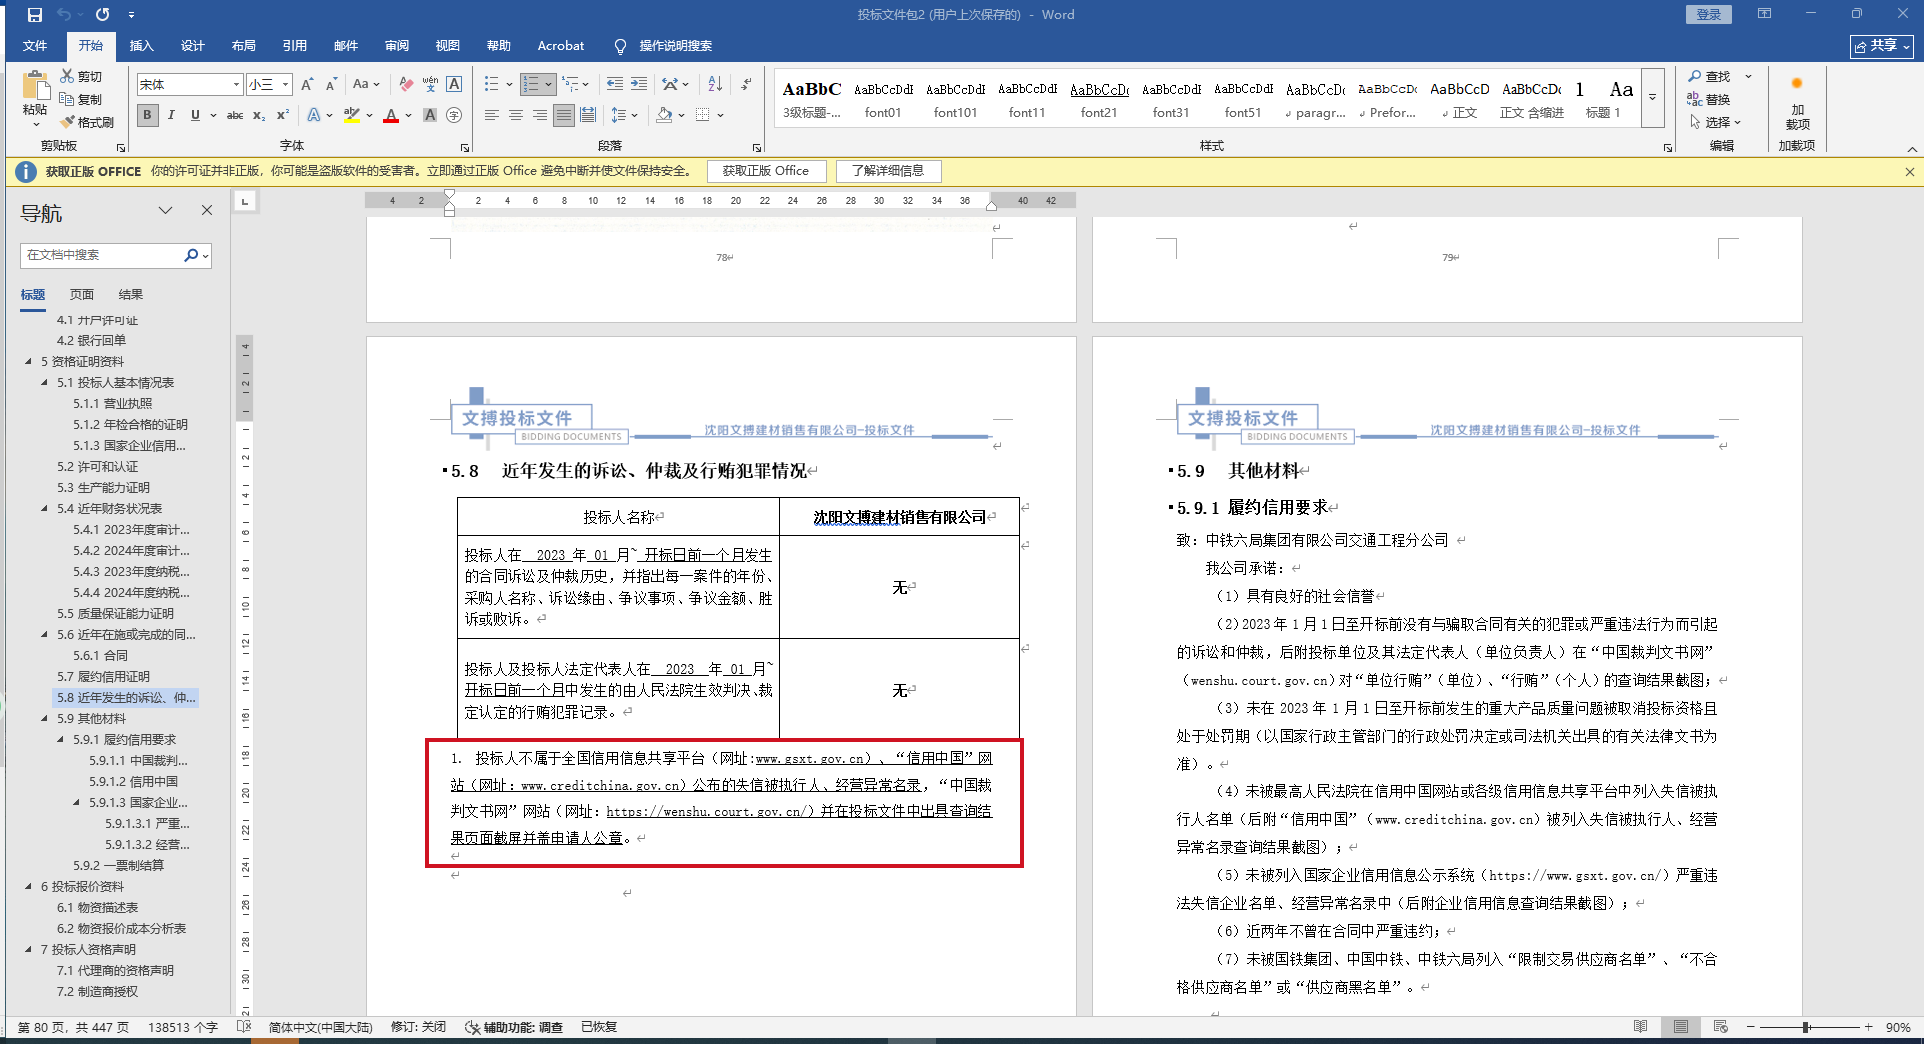Center-align the paragraph text
Viewport: 1924px width, 1044px height.
tap(516, 115)
